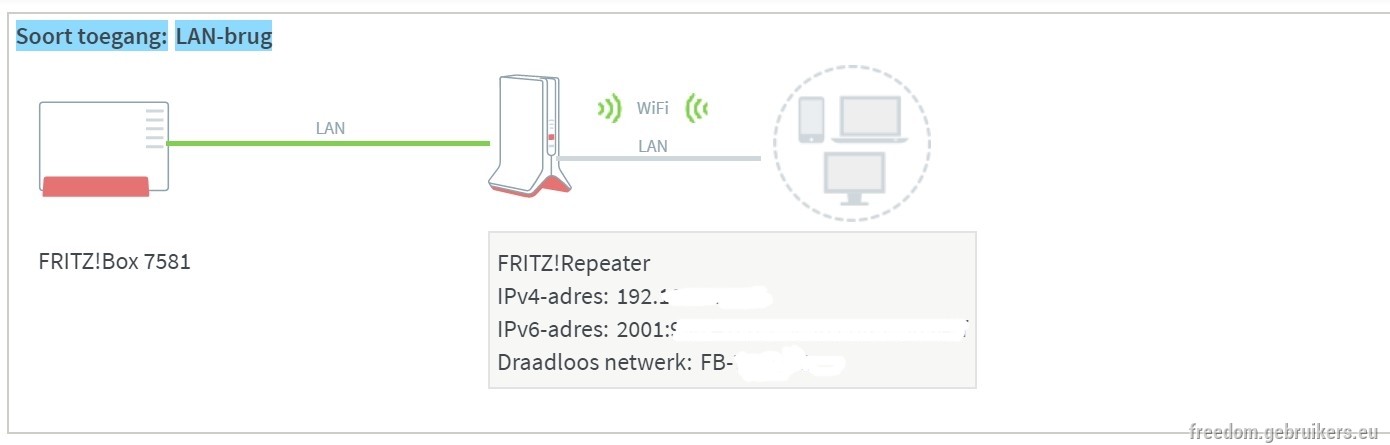Click the freedom.gebruikers.eu watermark
The image size is (1390, 445).
pyautogui.click(x=1284, y=432)
